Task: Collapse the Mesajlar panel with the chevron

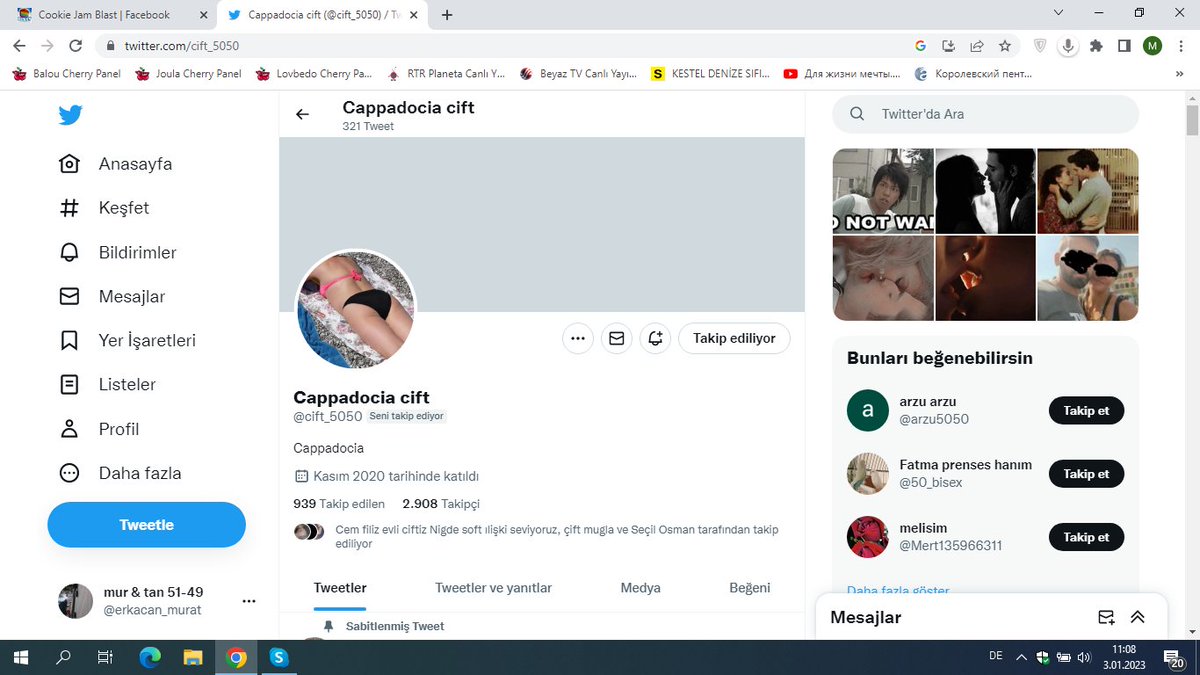Action: click(x=1137, y=617)
